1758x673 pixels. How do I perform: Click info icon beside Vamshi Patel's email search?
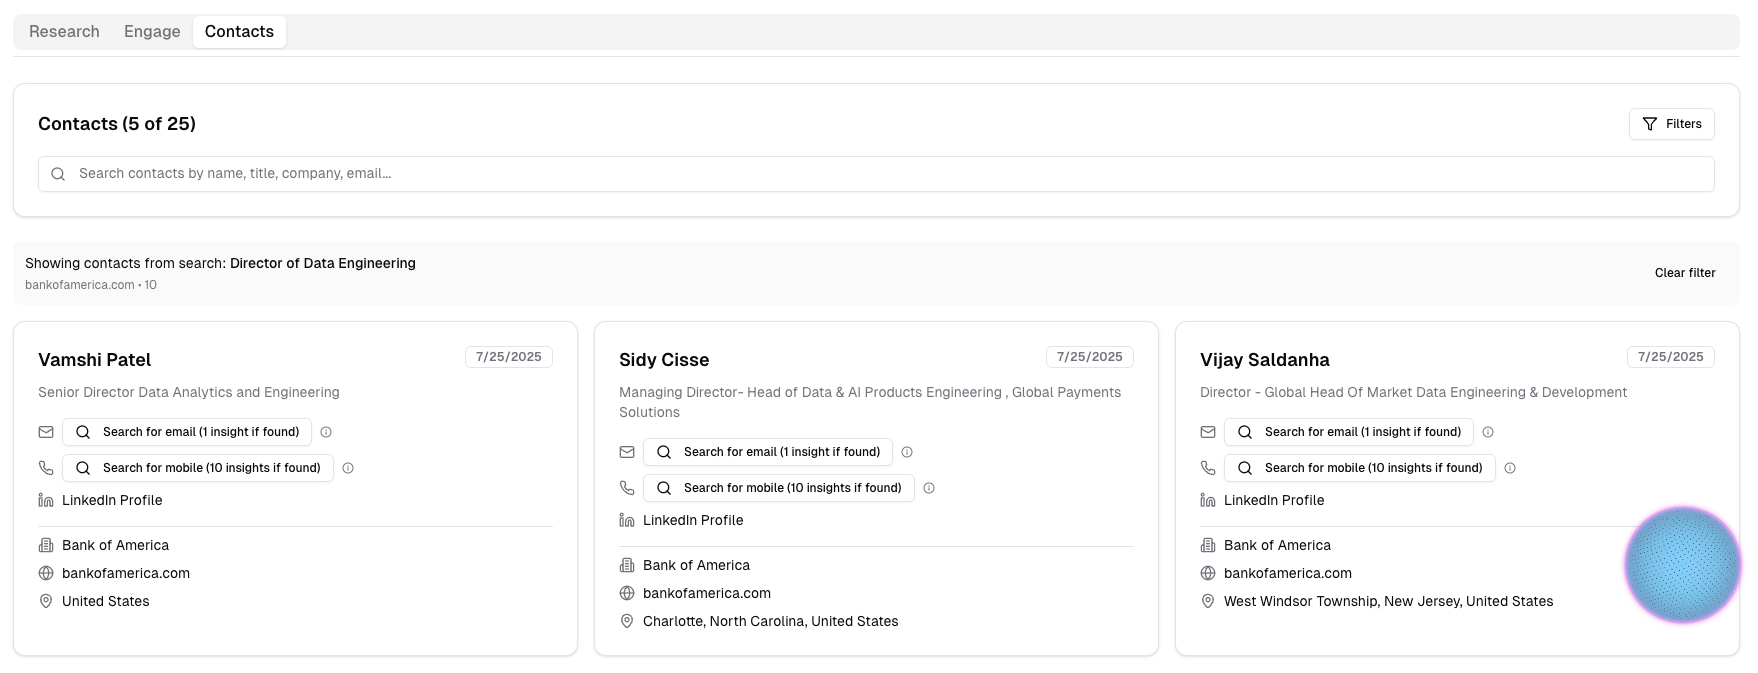pyautogui.click(x=326, y=432)
